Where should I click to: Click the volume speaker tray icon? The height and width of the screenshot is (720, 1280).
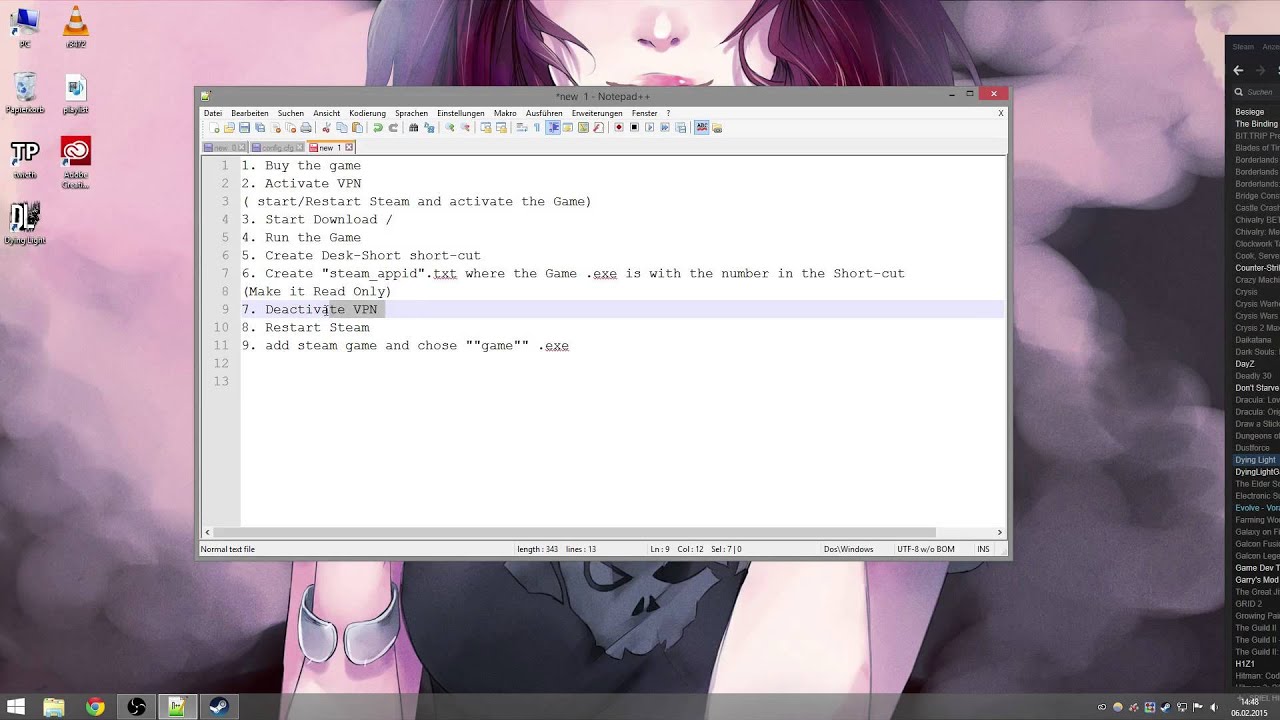point(1214,707)
